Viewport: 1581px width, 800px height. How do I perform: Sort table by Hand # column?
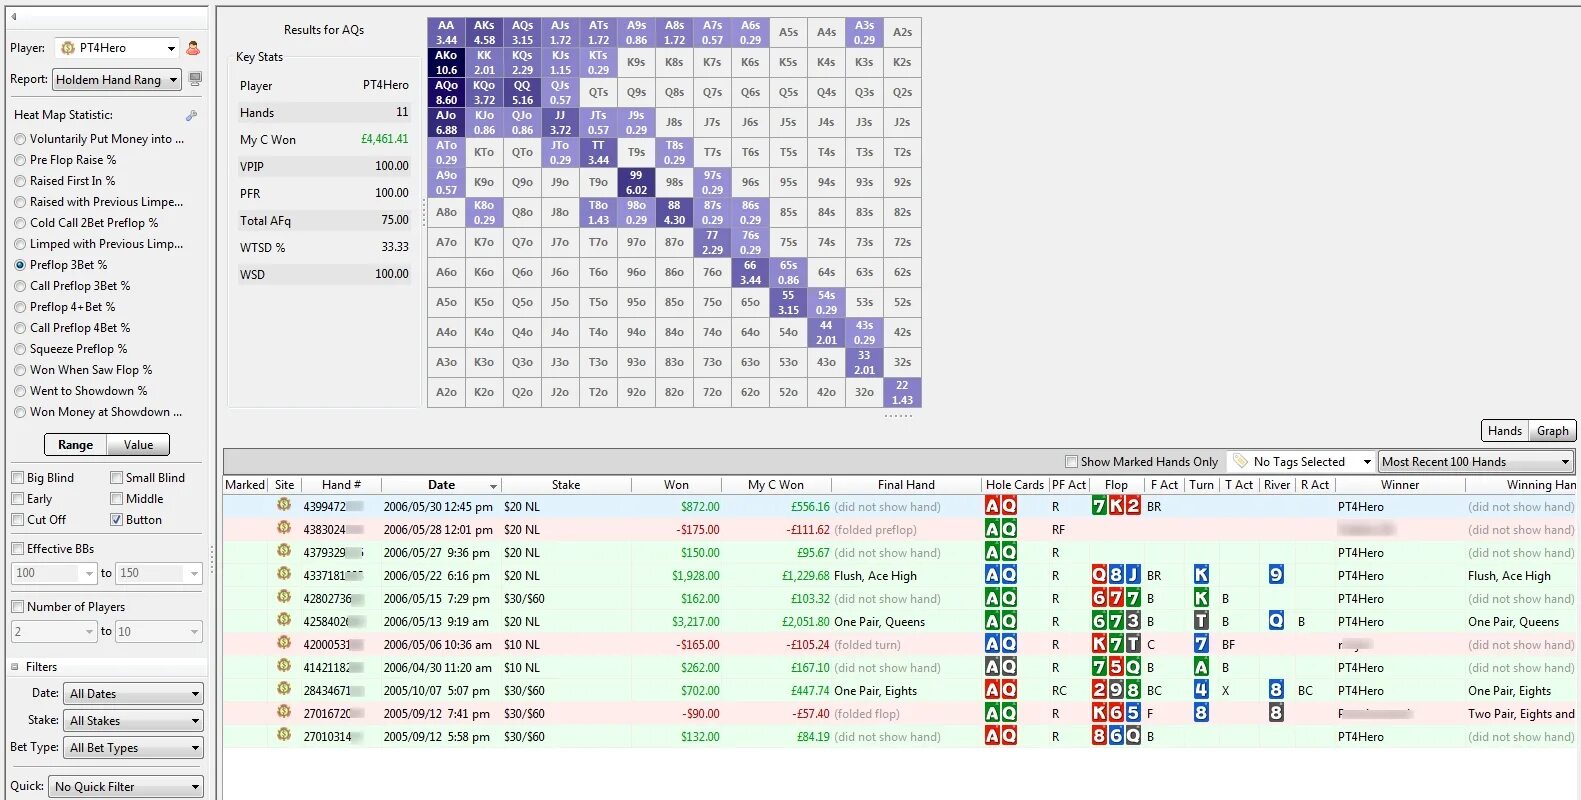341,485
